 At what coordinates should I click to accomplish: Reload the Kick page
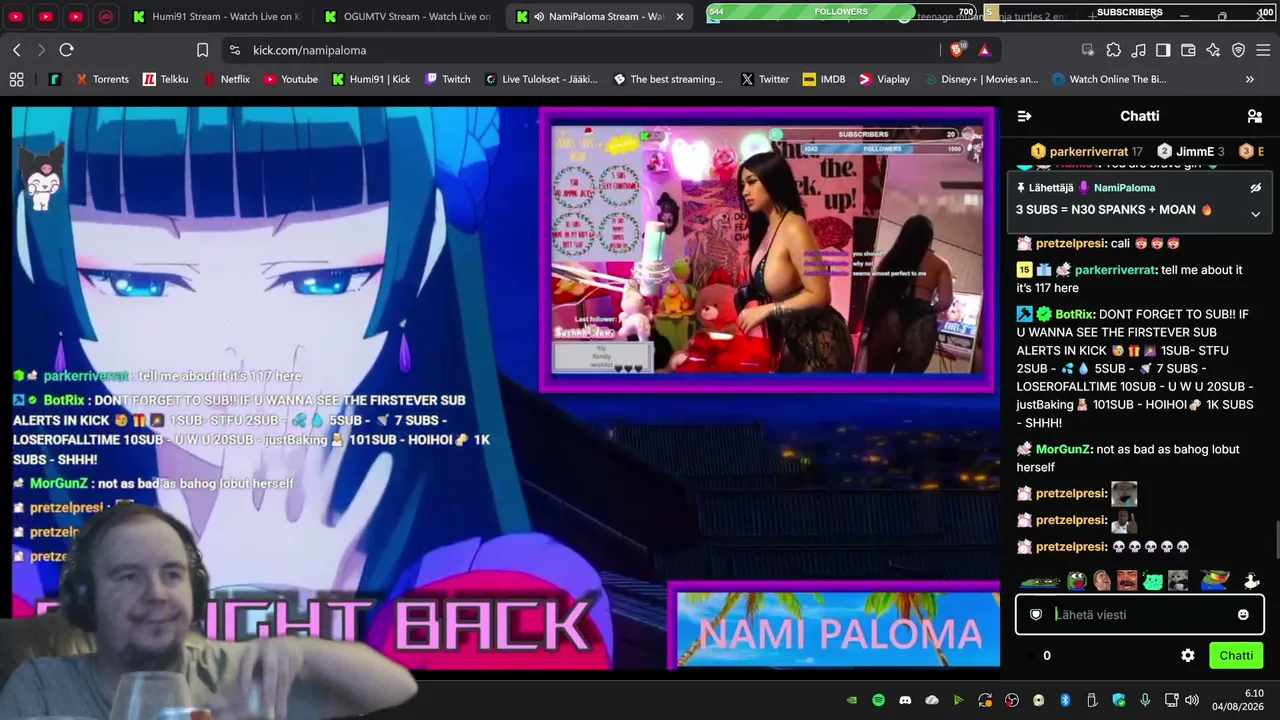(66, 50)
